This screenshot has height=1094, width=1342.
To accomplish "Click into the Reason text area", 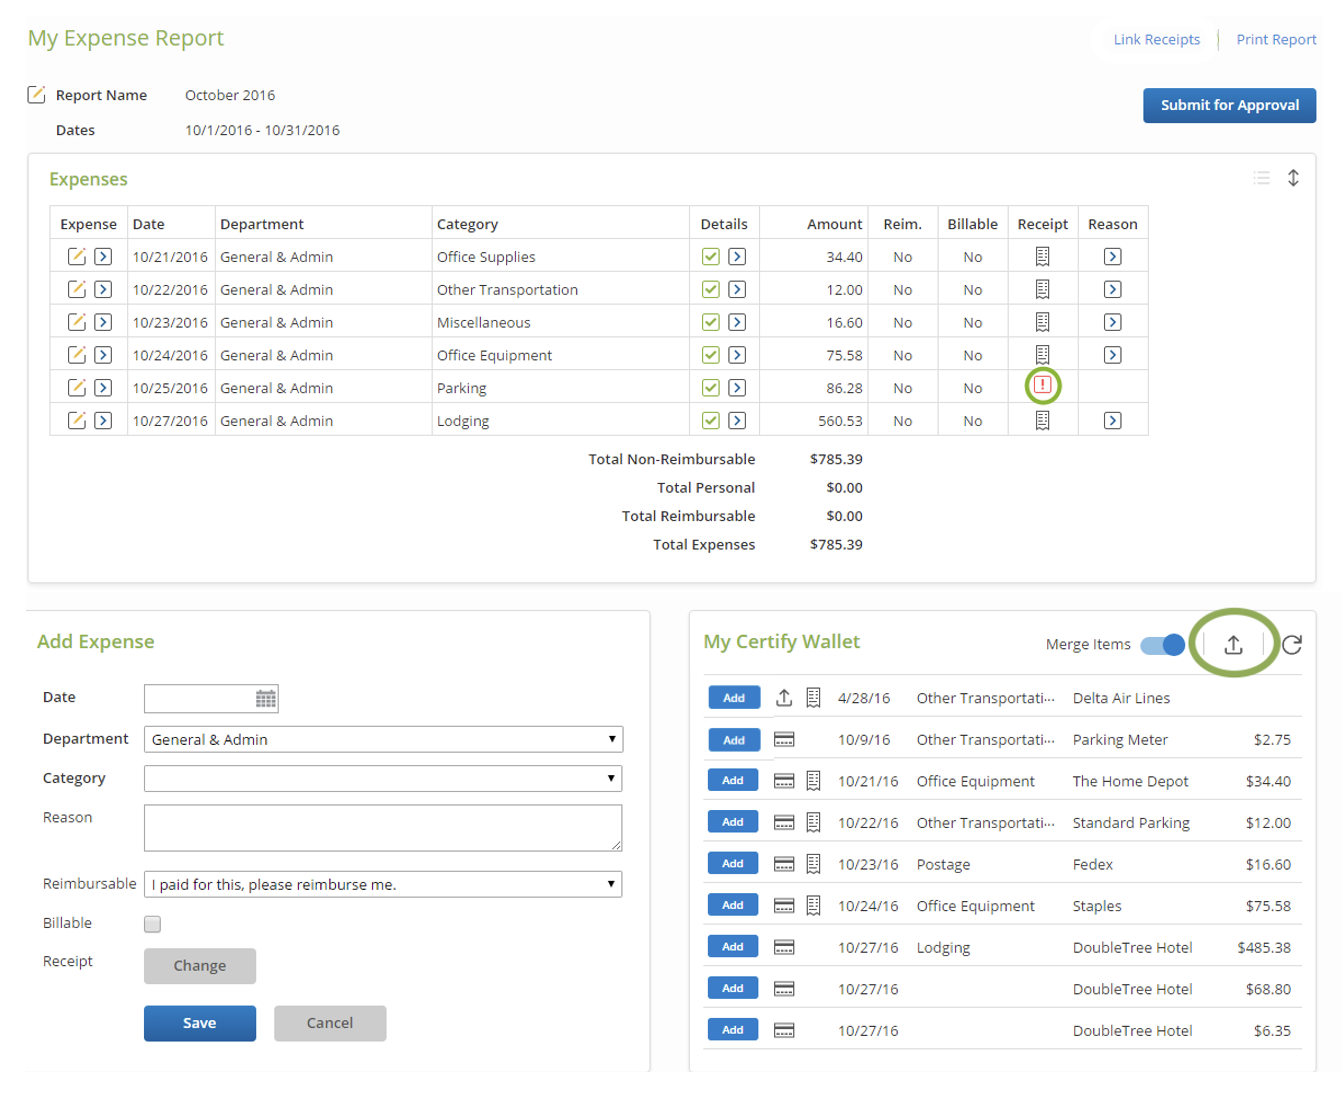I will pos(383,828).
